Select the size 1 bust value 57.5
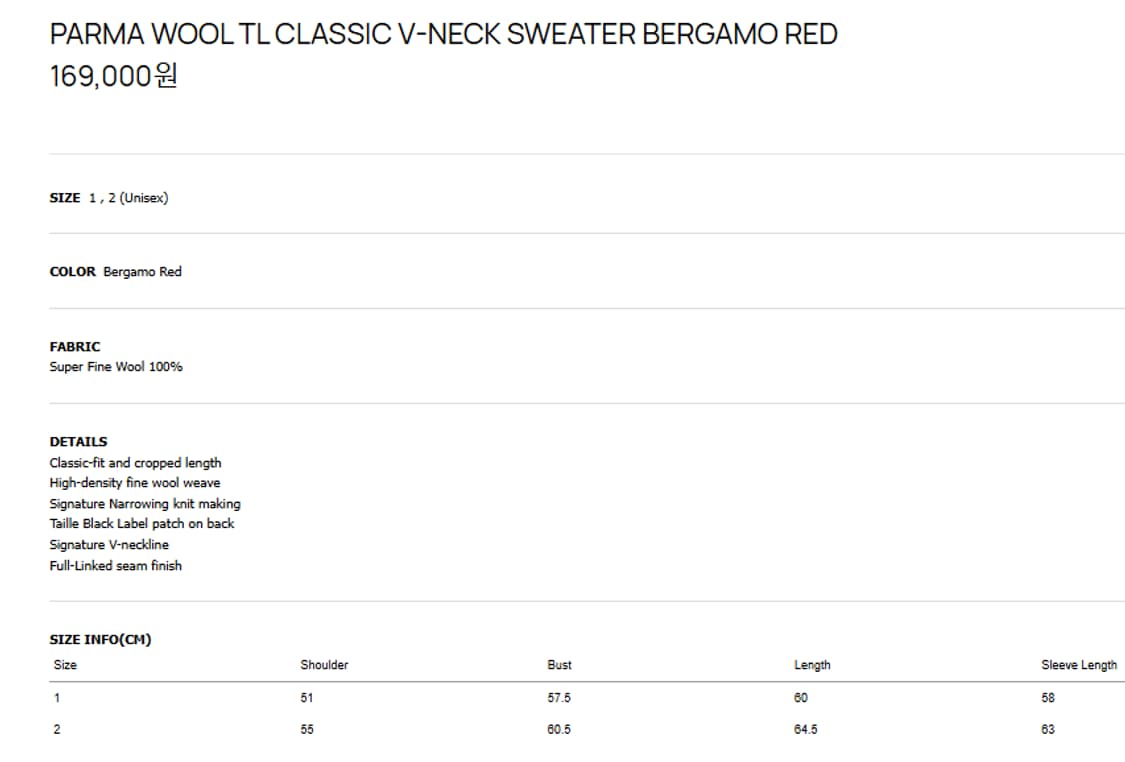The image size is (1125, 762). pos(559,698)
